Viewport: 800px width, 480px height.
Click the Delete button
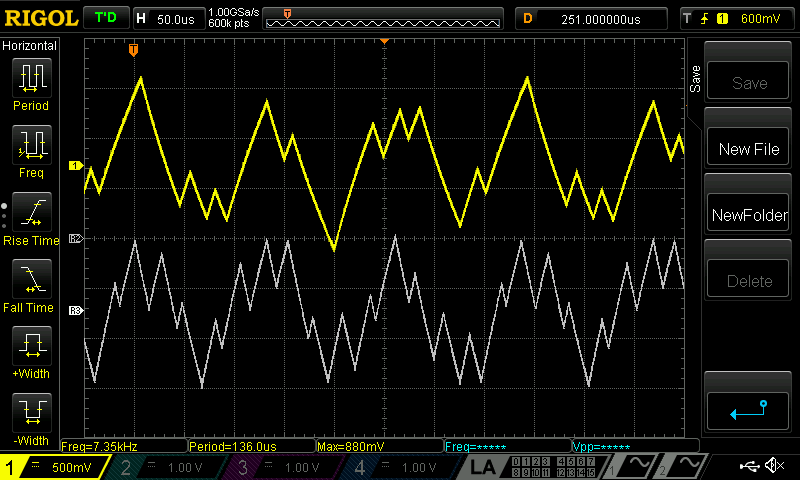pyautogui.click(x=748, y=280)
